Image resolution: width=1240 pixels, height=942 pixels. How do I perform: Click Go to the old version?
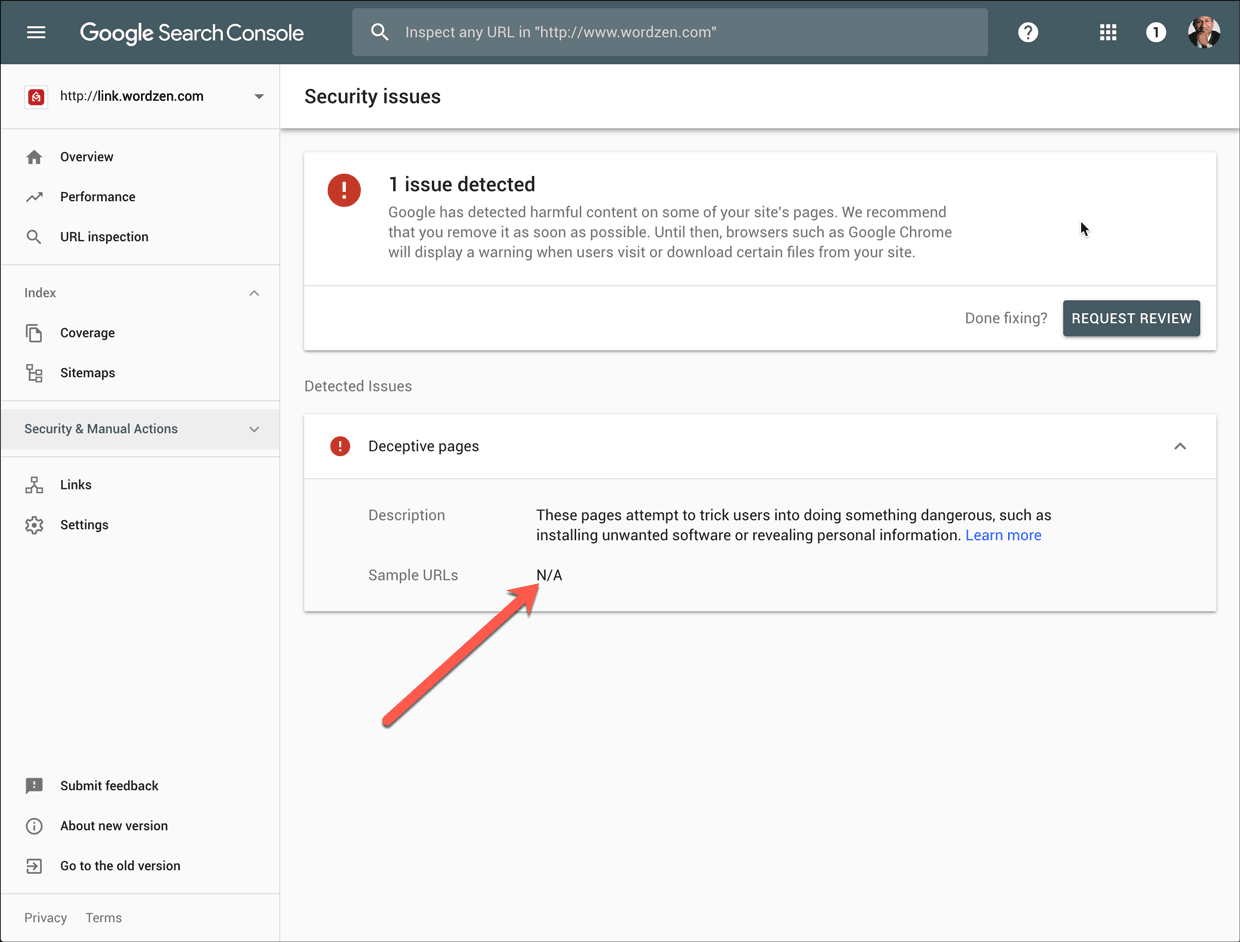(x=120, y=866)
